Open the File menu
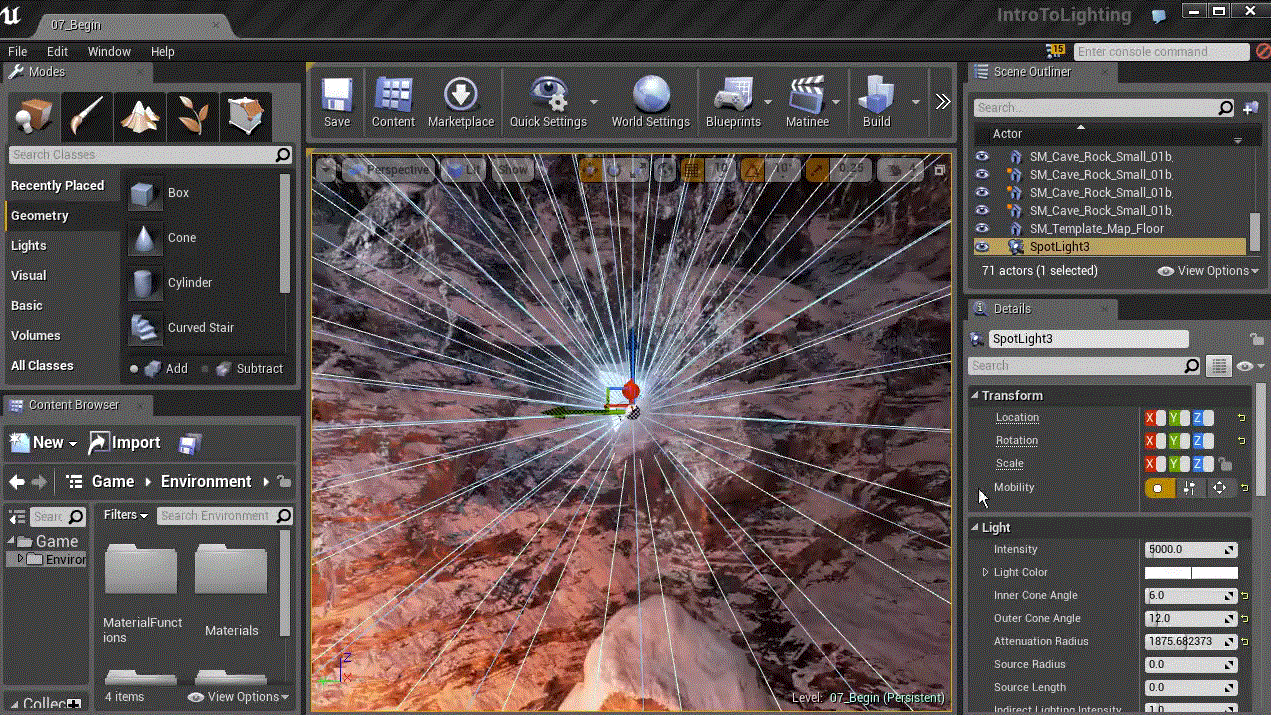Image resolution: width=1271 pixels, height=715 pixels. (x=18, y=51)
